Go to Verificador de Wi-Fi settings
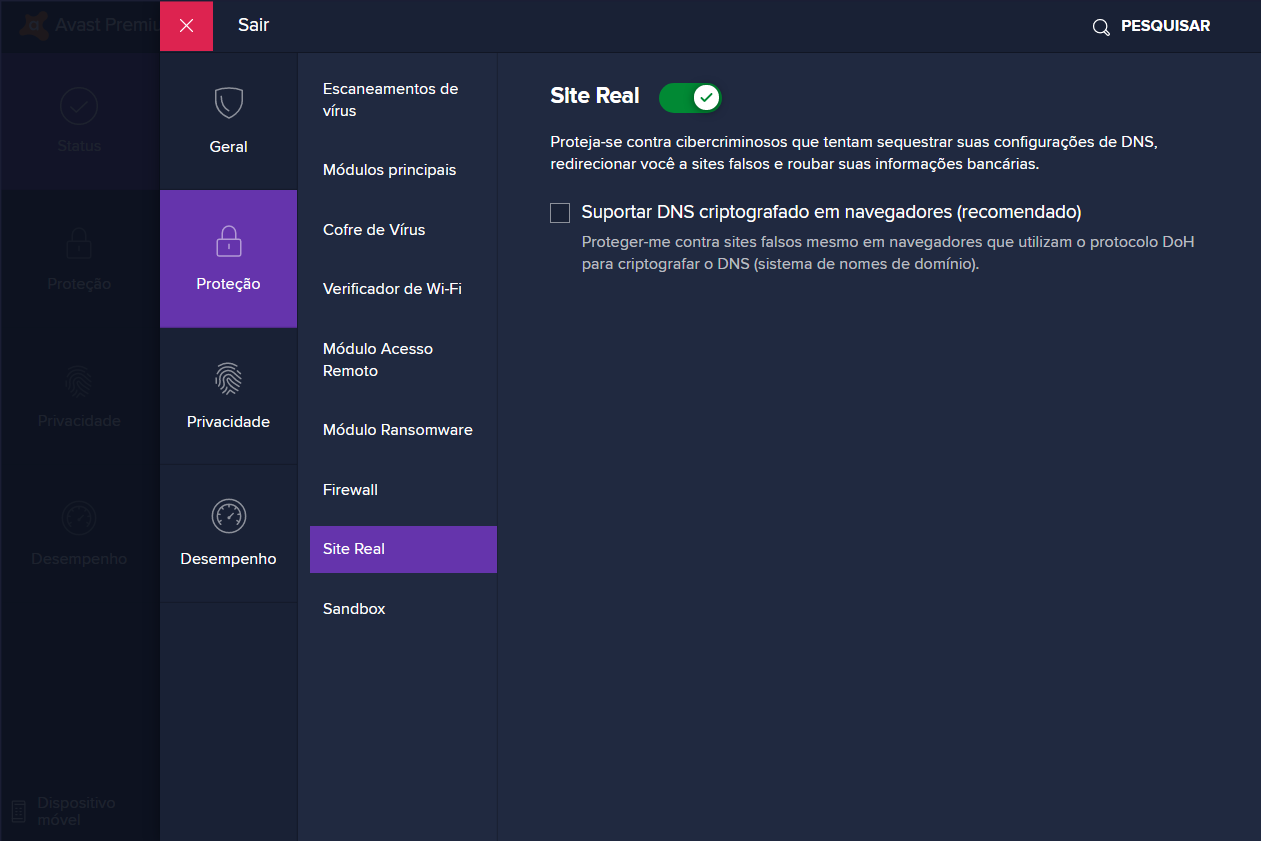1261x841 pixels. pos(392,289)
